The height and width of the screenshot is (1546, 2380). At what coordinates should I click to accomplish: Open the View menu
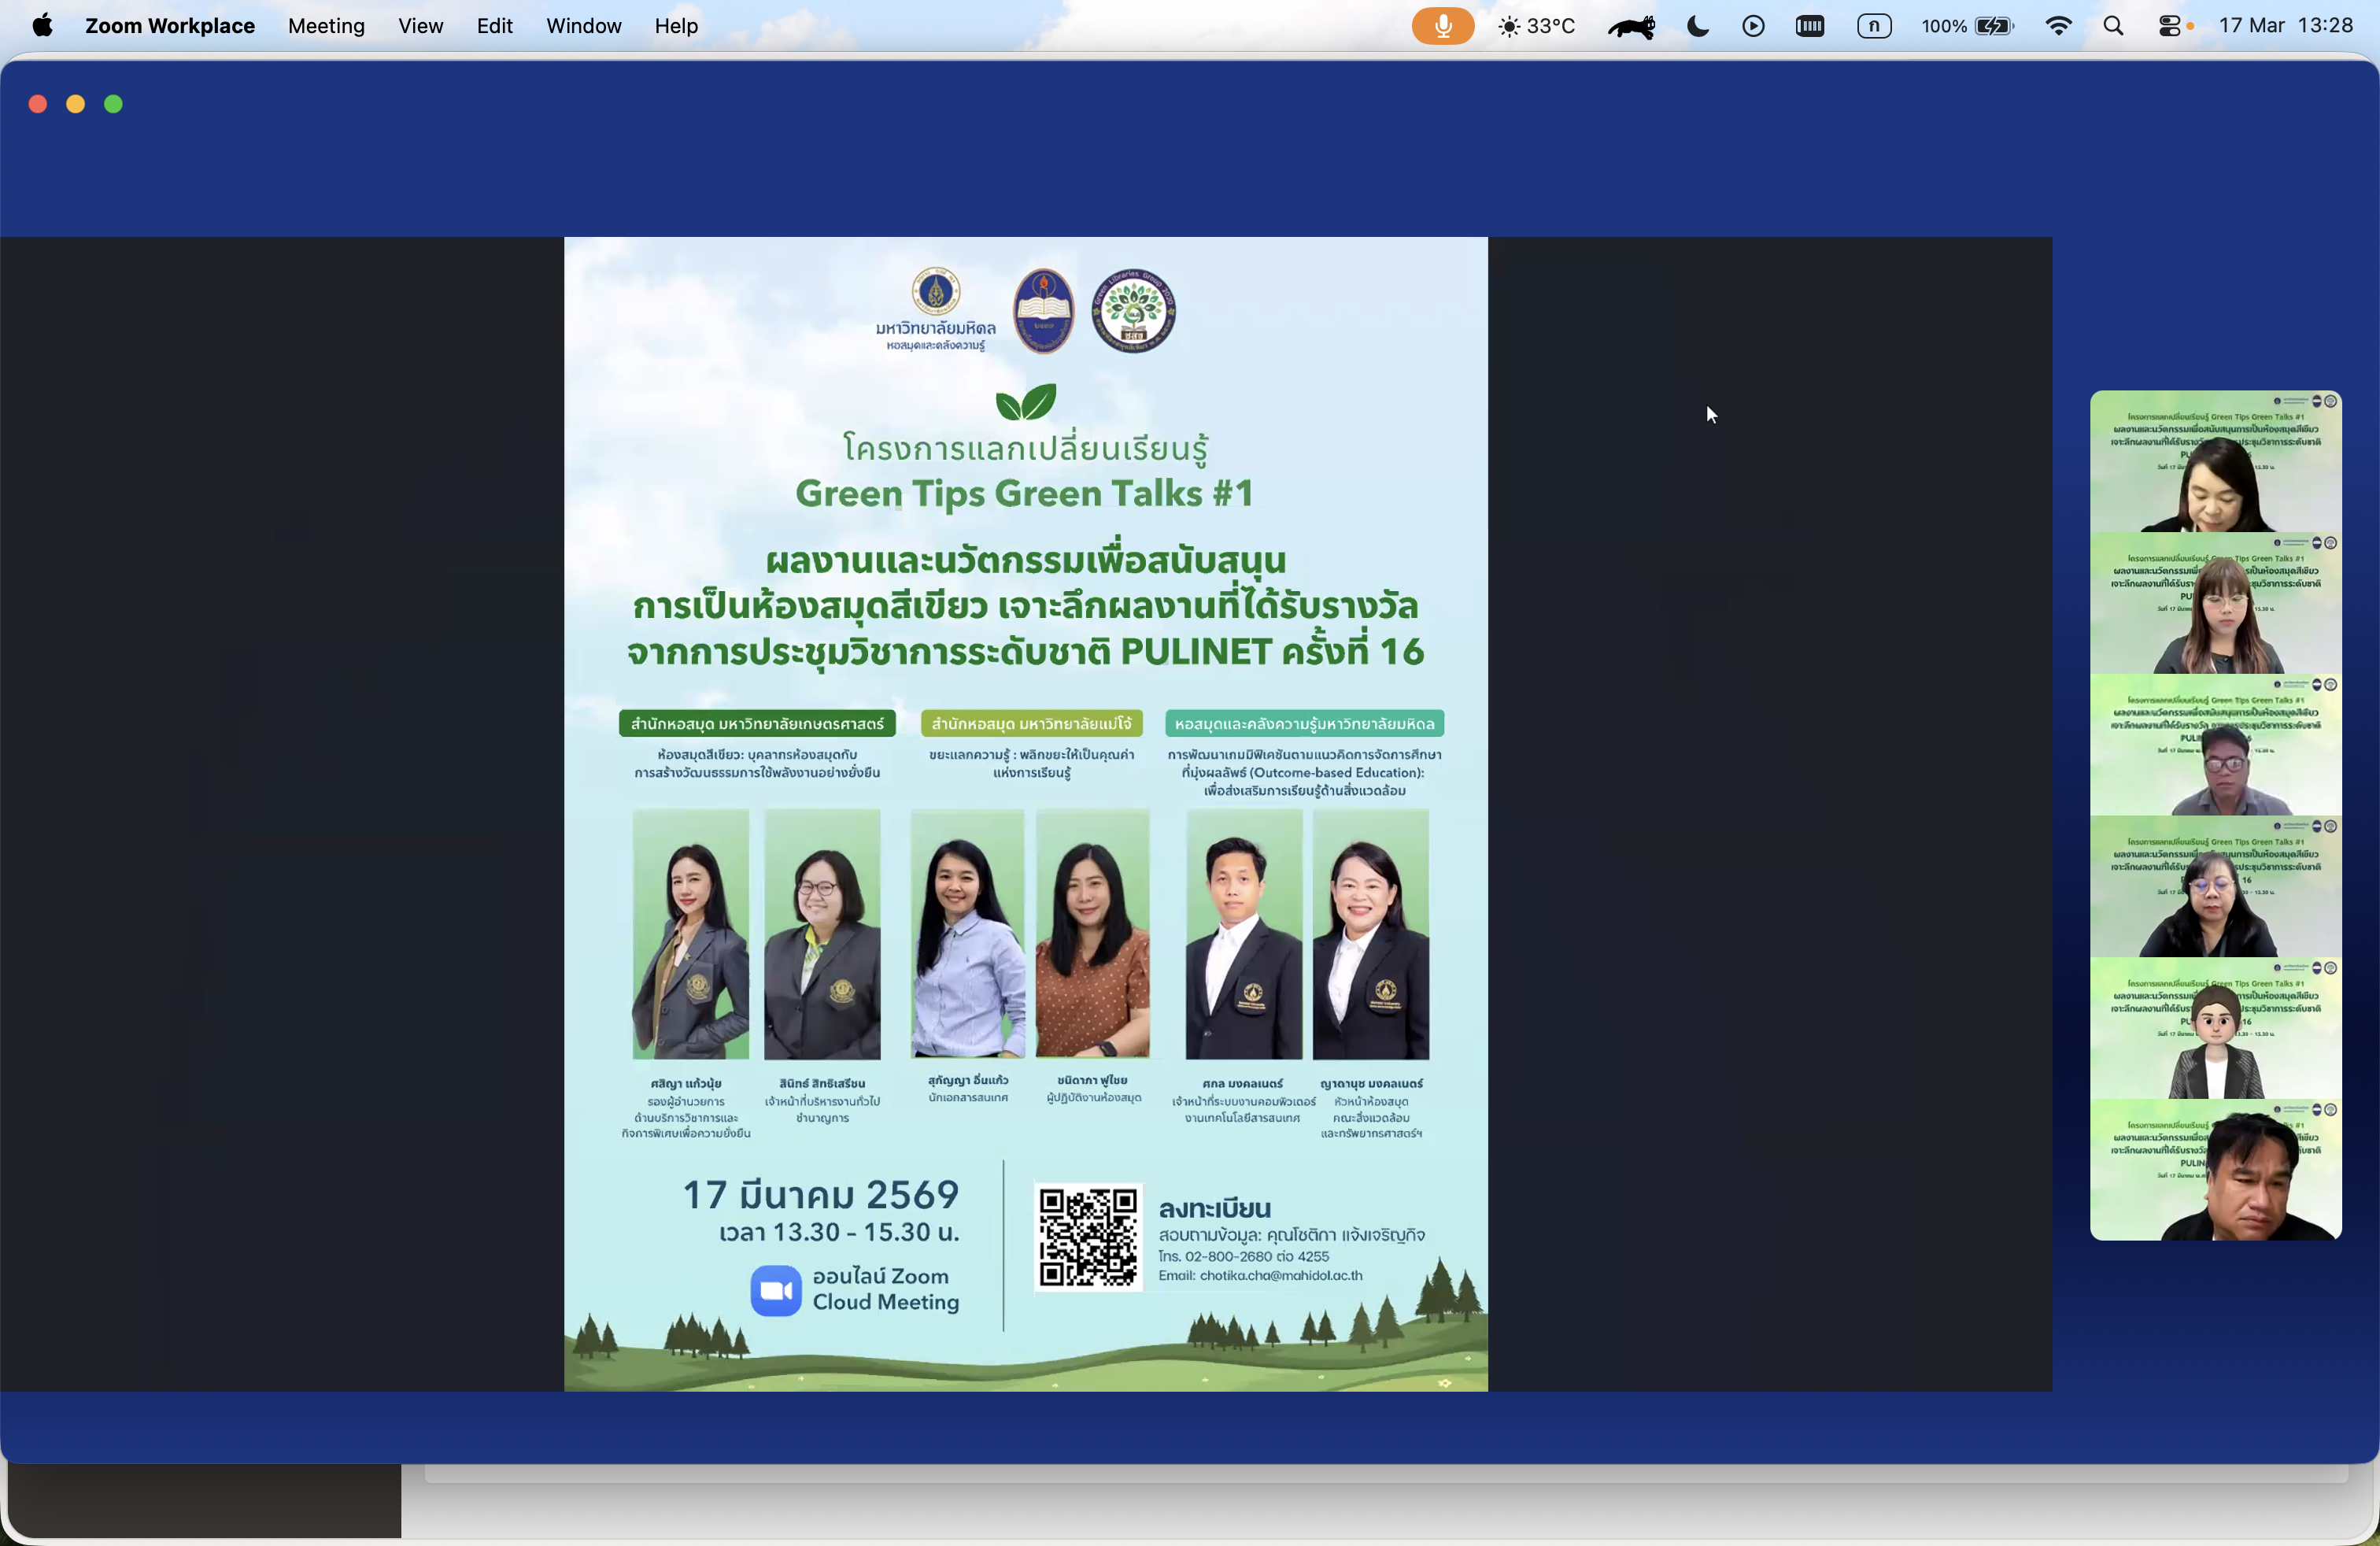point(420,26)
